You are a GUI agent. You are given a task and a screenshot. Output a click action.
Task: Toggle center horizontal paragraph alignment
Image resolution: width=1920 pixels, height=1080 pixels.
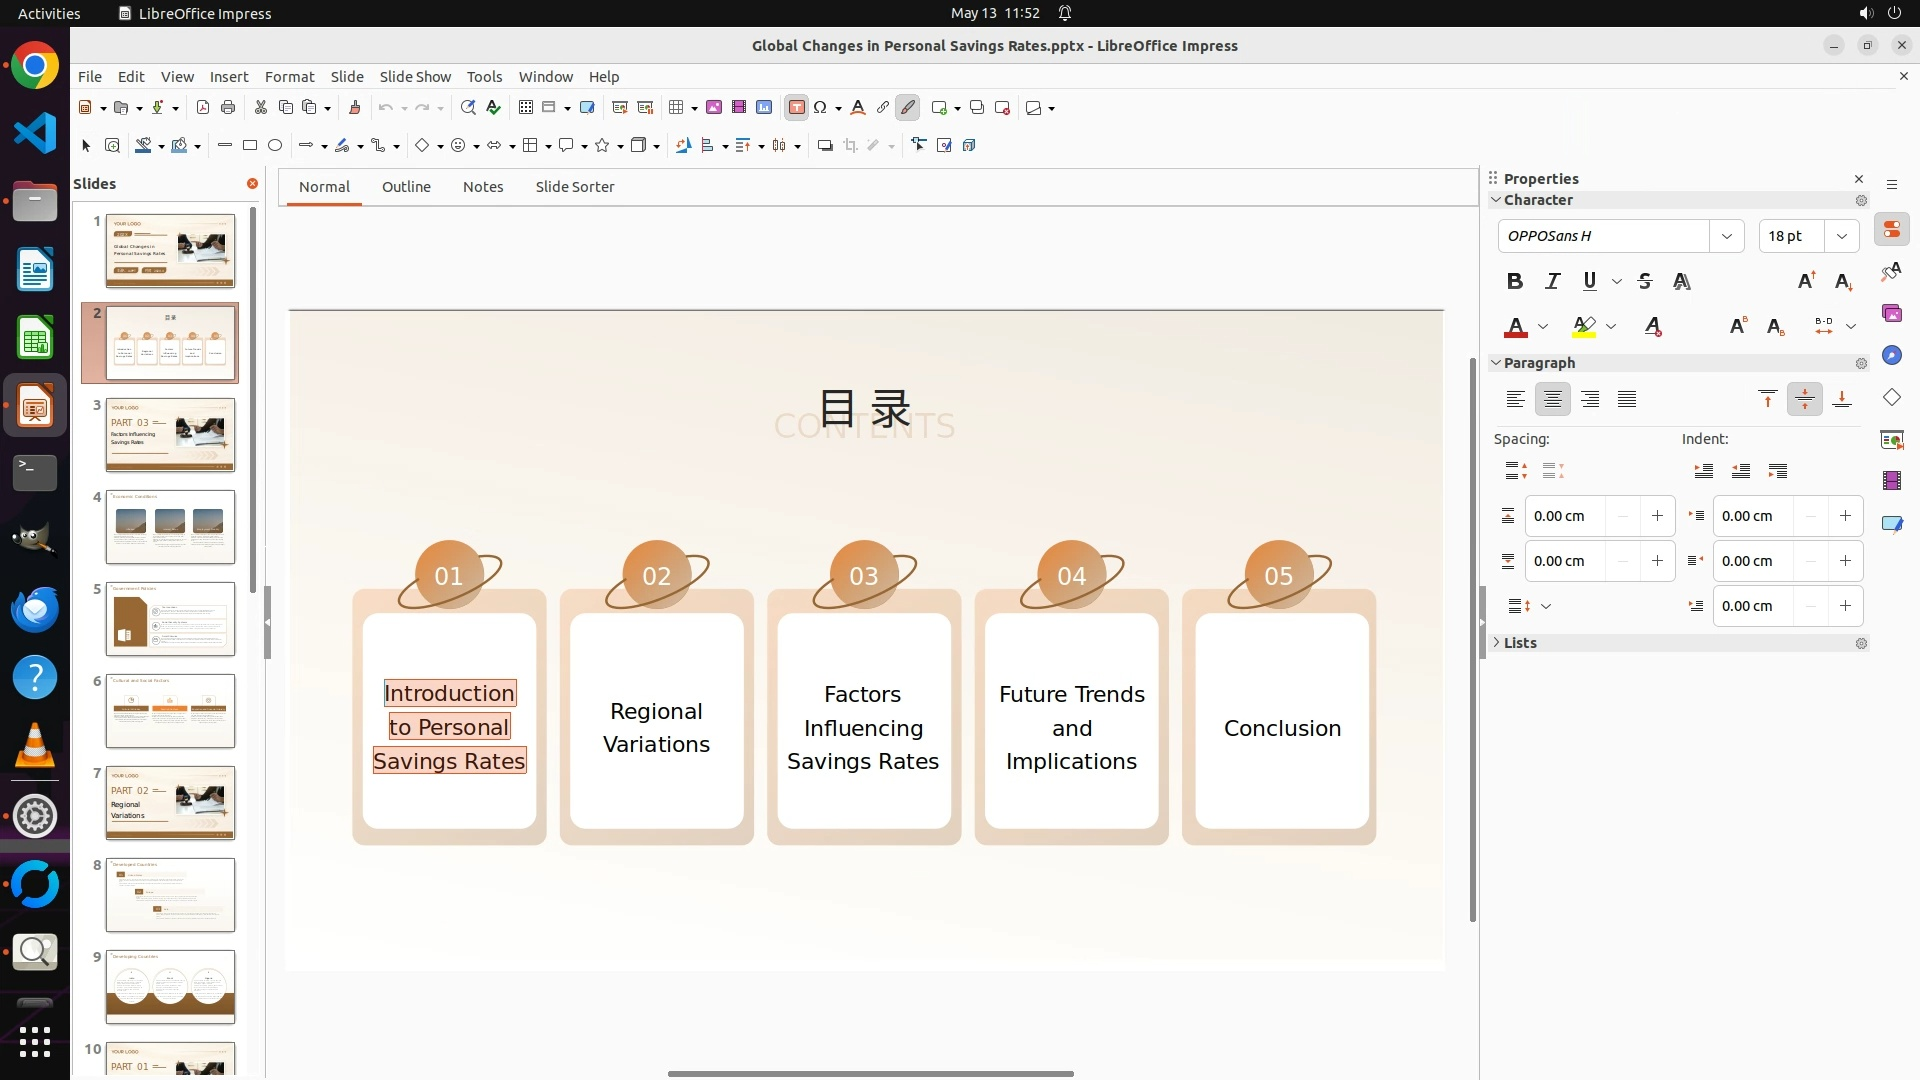point(1552,399)
